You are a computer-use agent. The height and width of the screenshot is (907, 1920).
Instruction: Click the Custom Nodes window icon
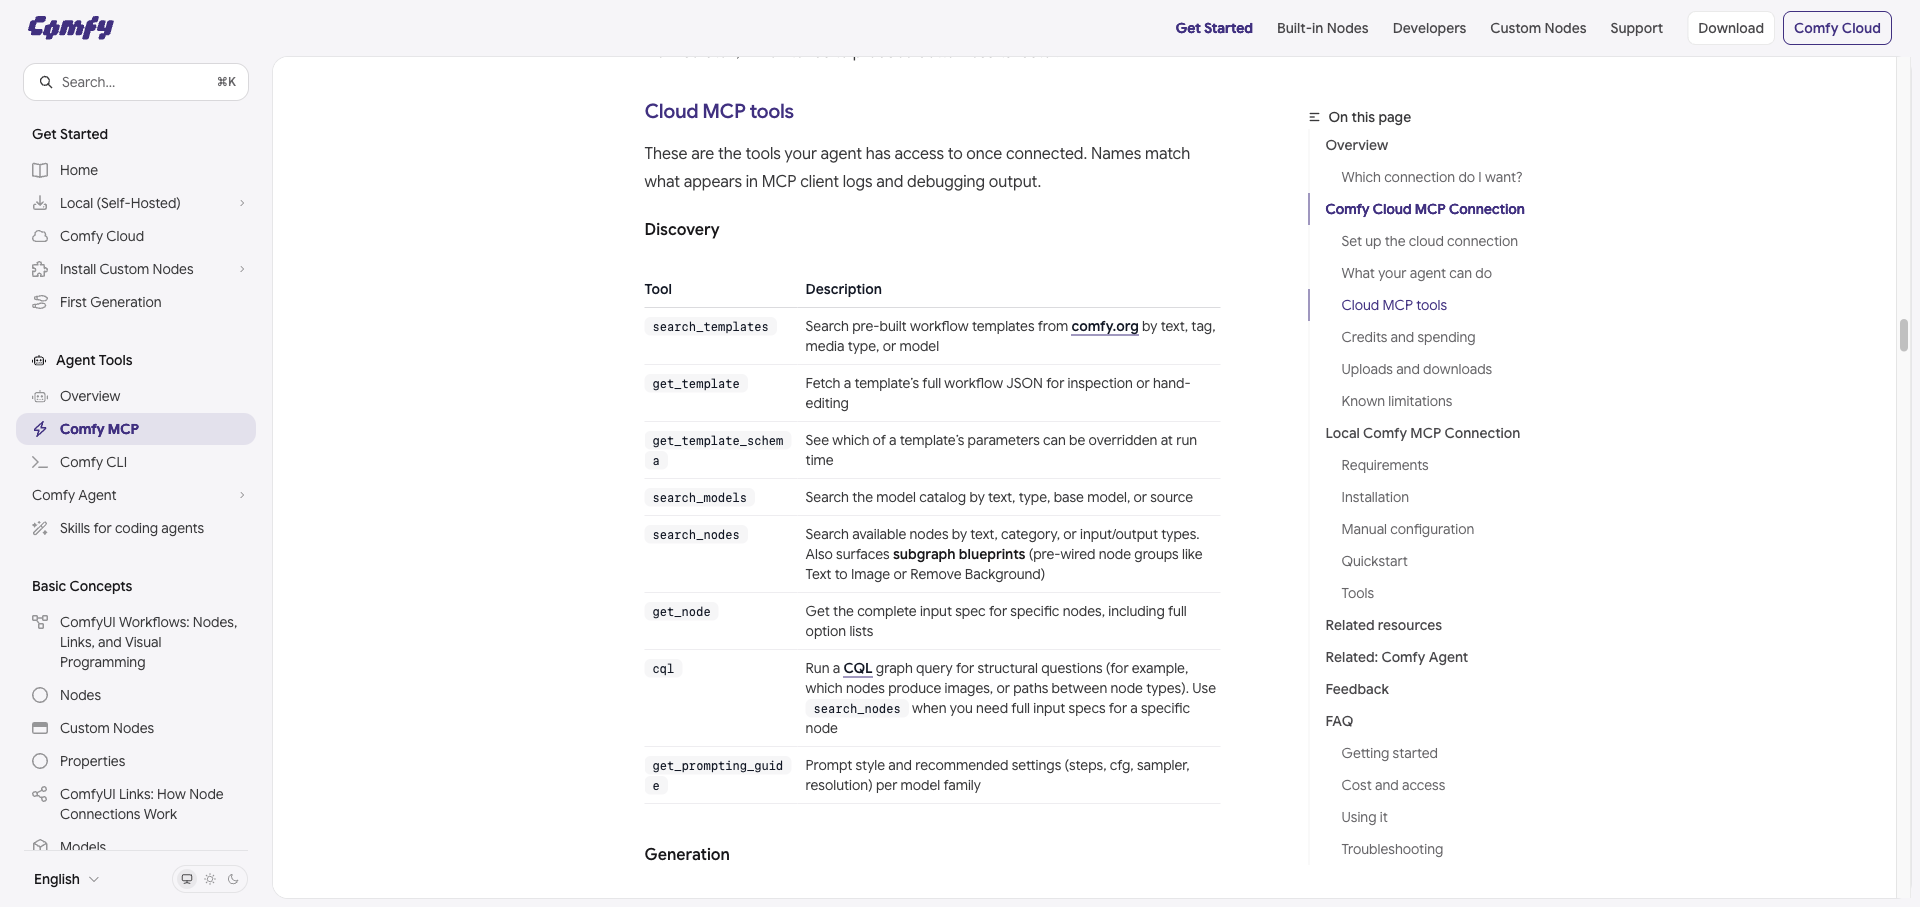coord(40,728)
